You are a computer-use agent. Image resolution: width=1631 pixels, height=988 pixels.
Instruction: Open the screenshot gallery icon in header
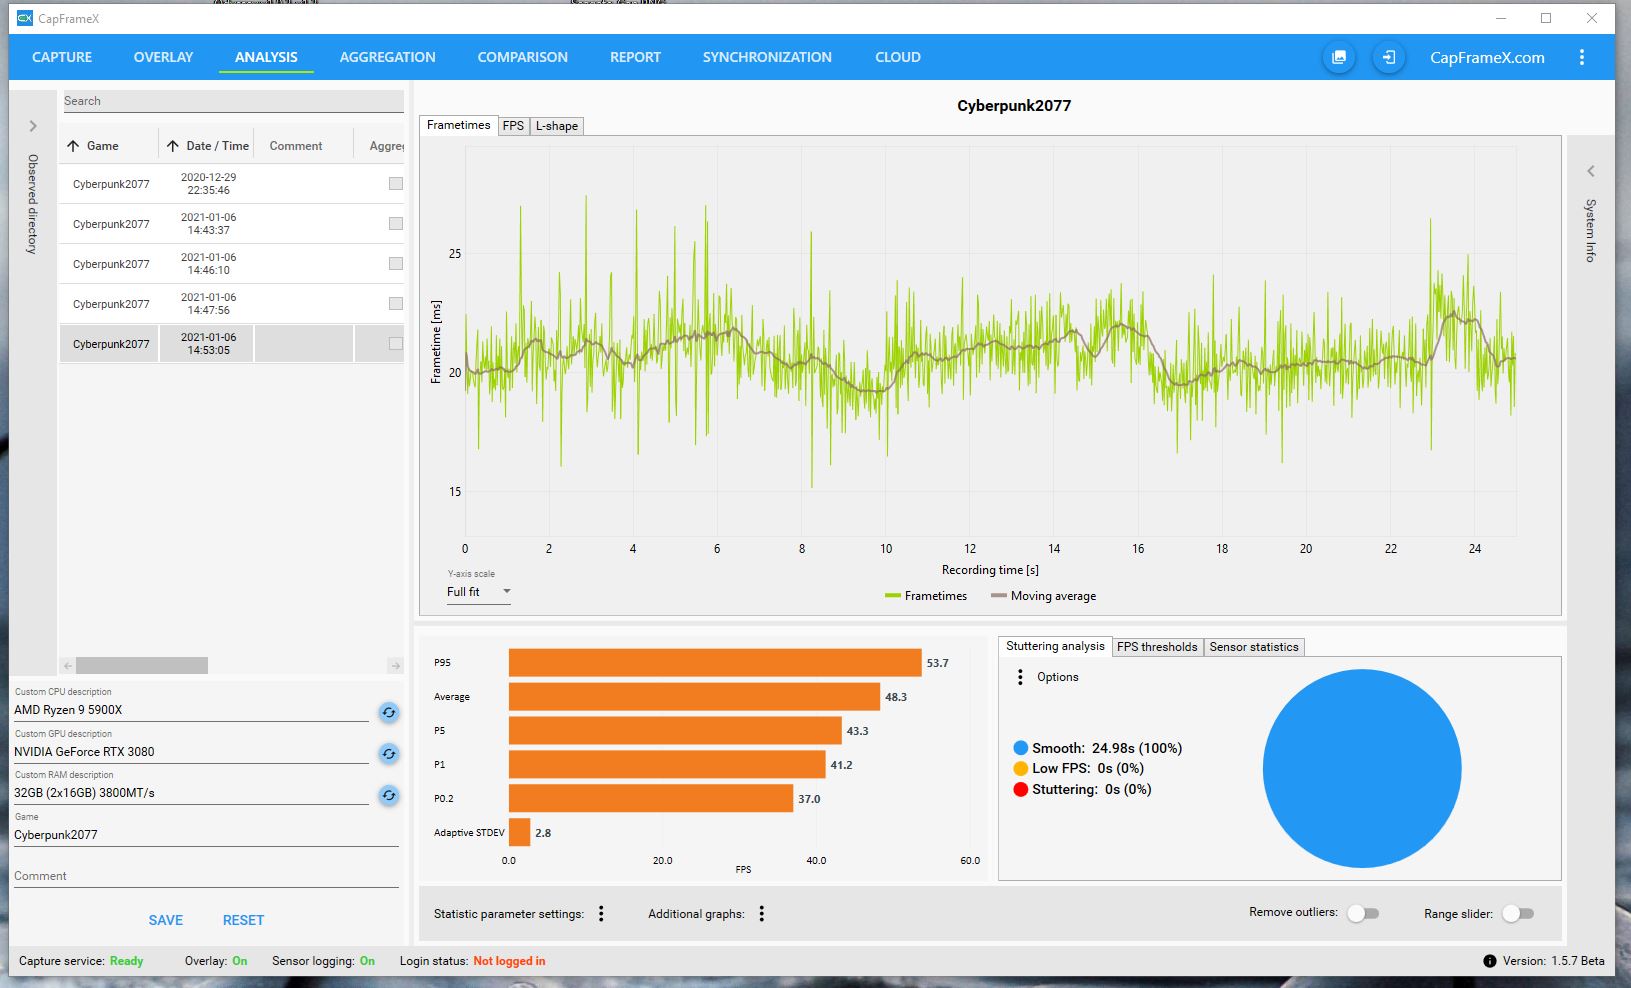tap(1338, 57)
